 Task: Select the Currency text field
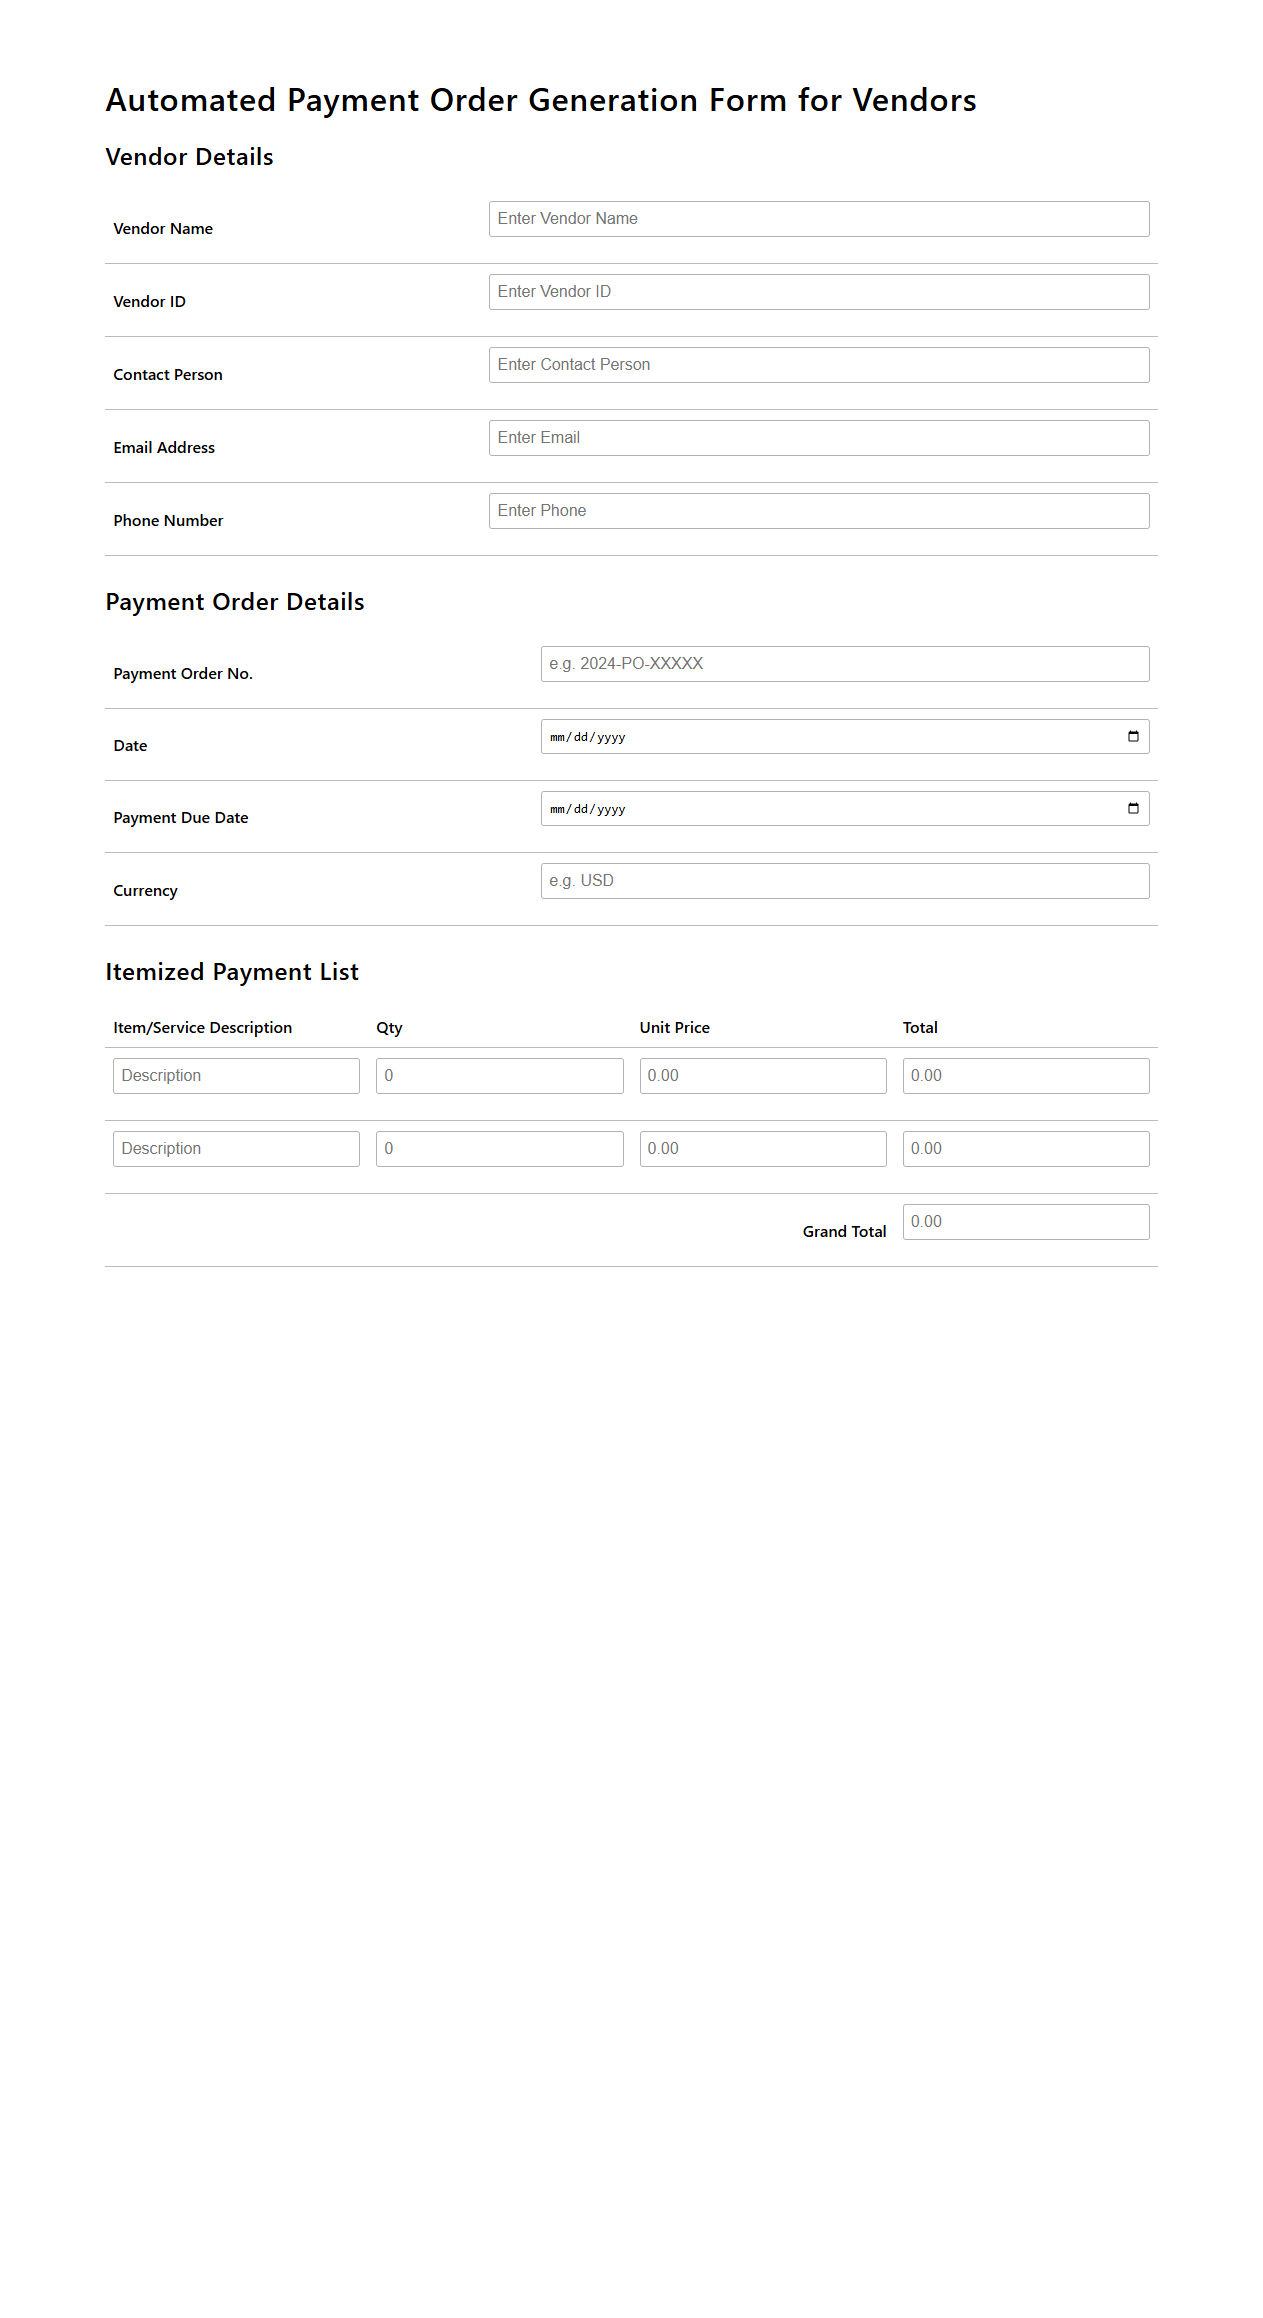click(844, 881)
